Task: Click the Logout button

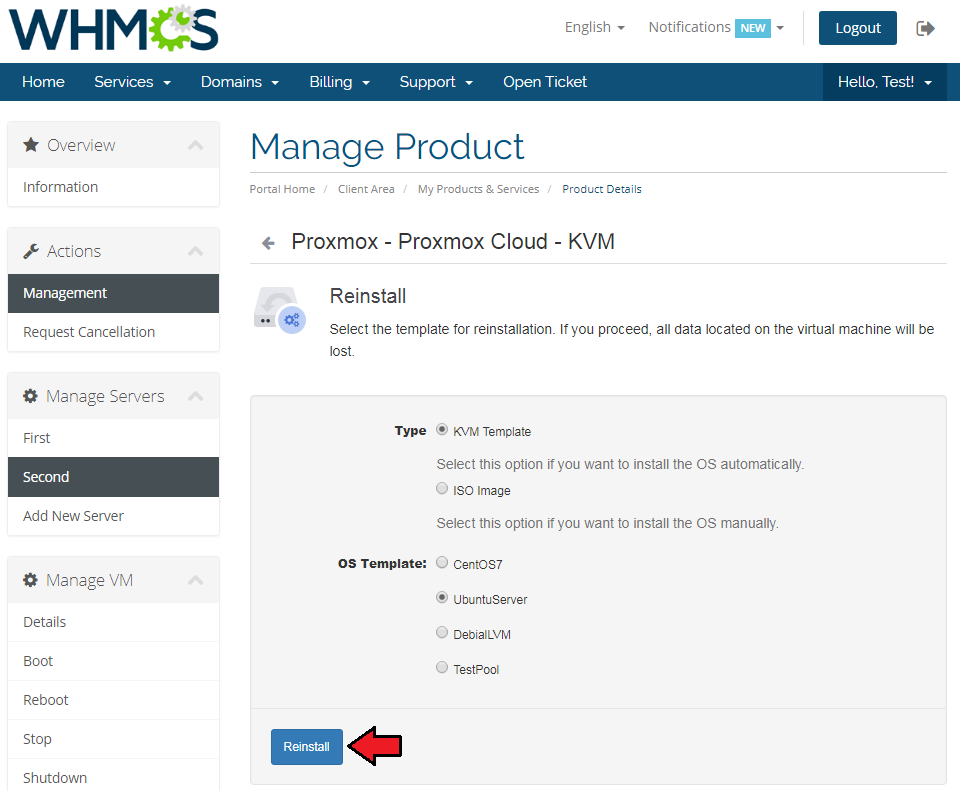Action: [x=857, y=28]
